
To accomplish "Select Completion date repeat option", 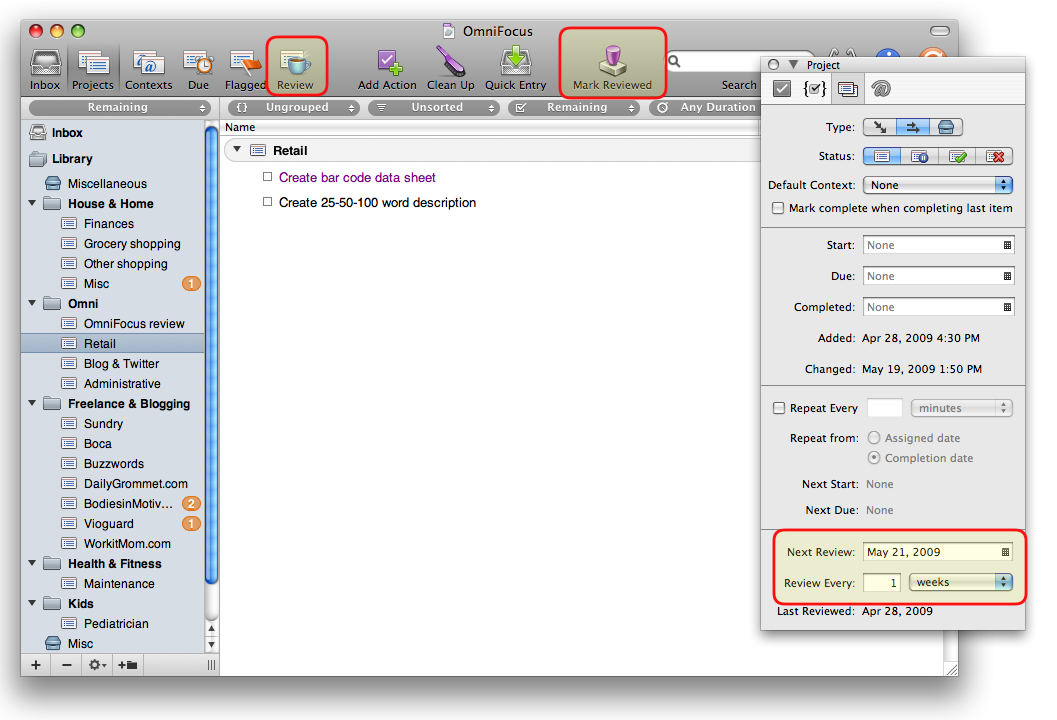I will click(x=874, y=458).
